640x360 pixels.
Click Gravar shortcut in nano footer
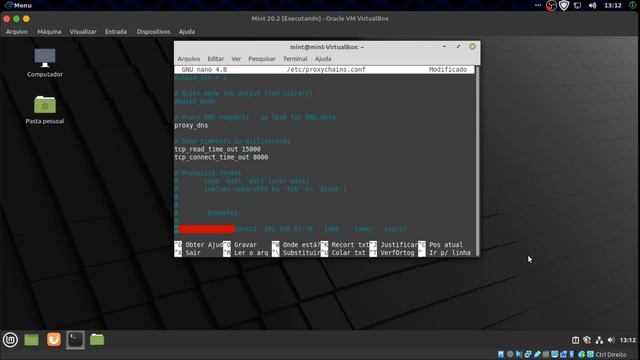tap(241, 244)
